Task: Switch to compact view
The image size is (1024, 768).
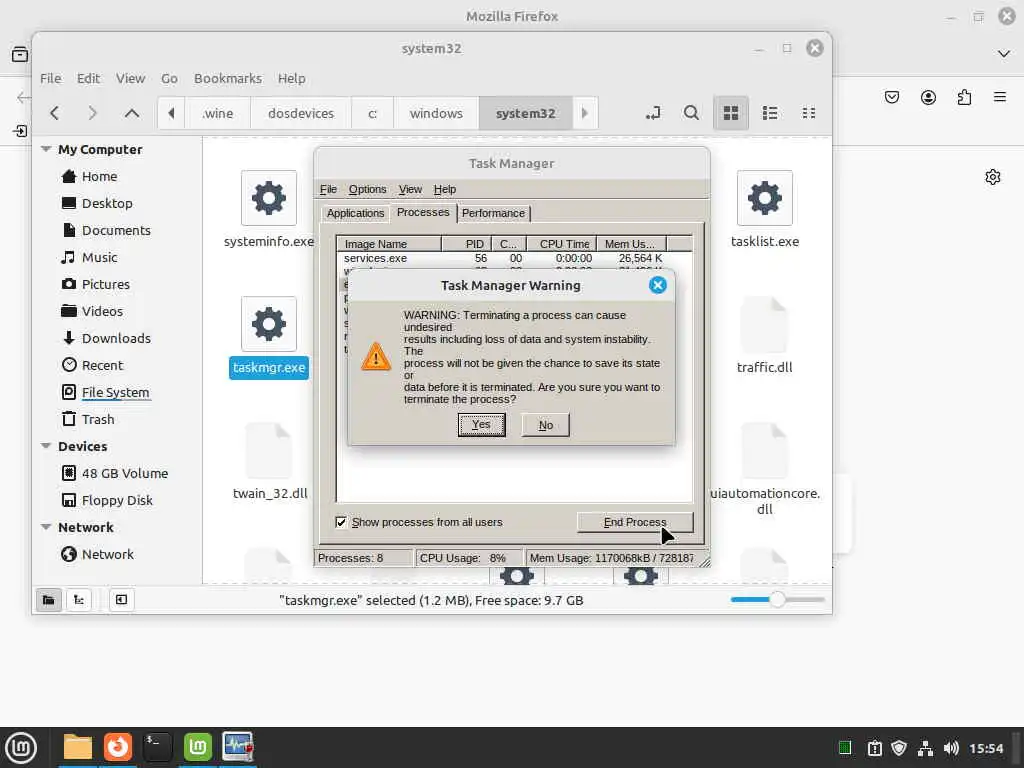Action: [x=808, y=113]
